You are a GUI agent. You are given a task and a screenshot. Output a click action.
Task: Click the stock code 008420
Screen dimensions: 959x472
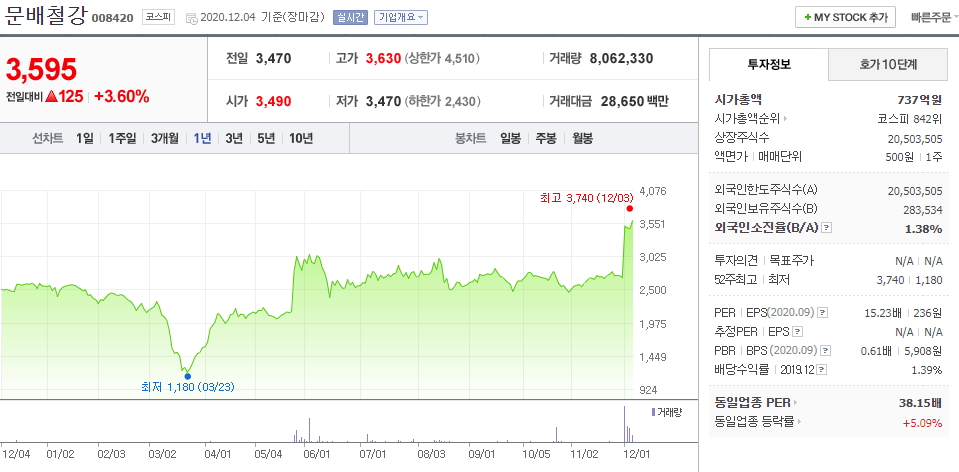click(113, 18)
